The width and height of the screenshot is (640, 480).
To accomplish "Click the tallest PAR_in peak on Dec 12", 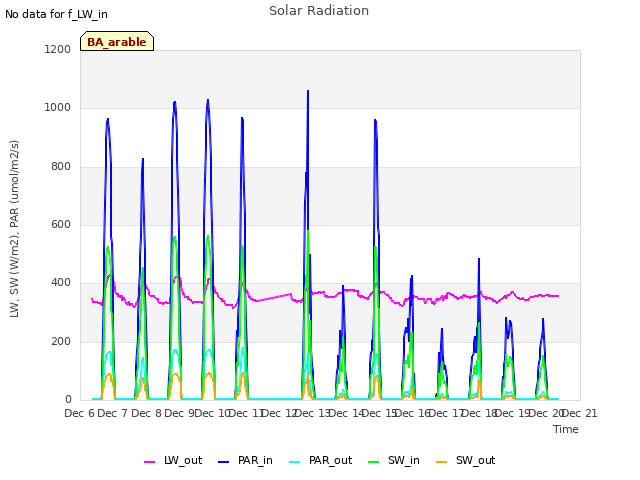I will (x=308, y=91).
